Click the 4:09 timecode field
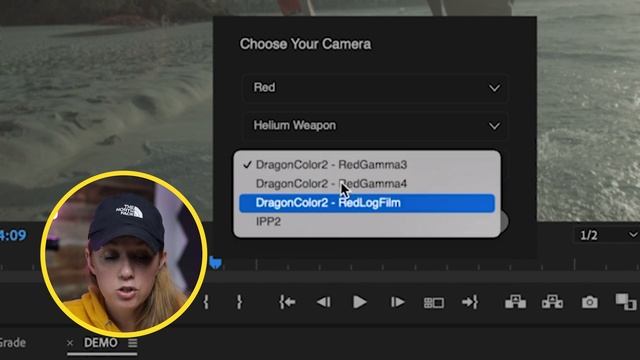The width and height of the screenshot is (640, 360). 13,236
